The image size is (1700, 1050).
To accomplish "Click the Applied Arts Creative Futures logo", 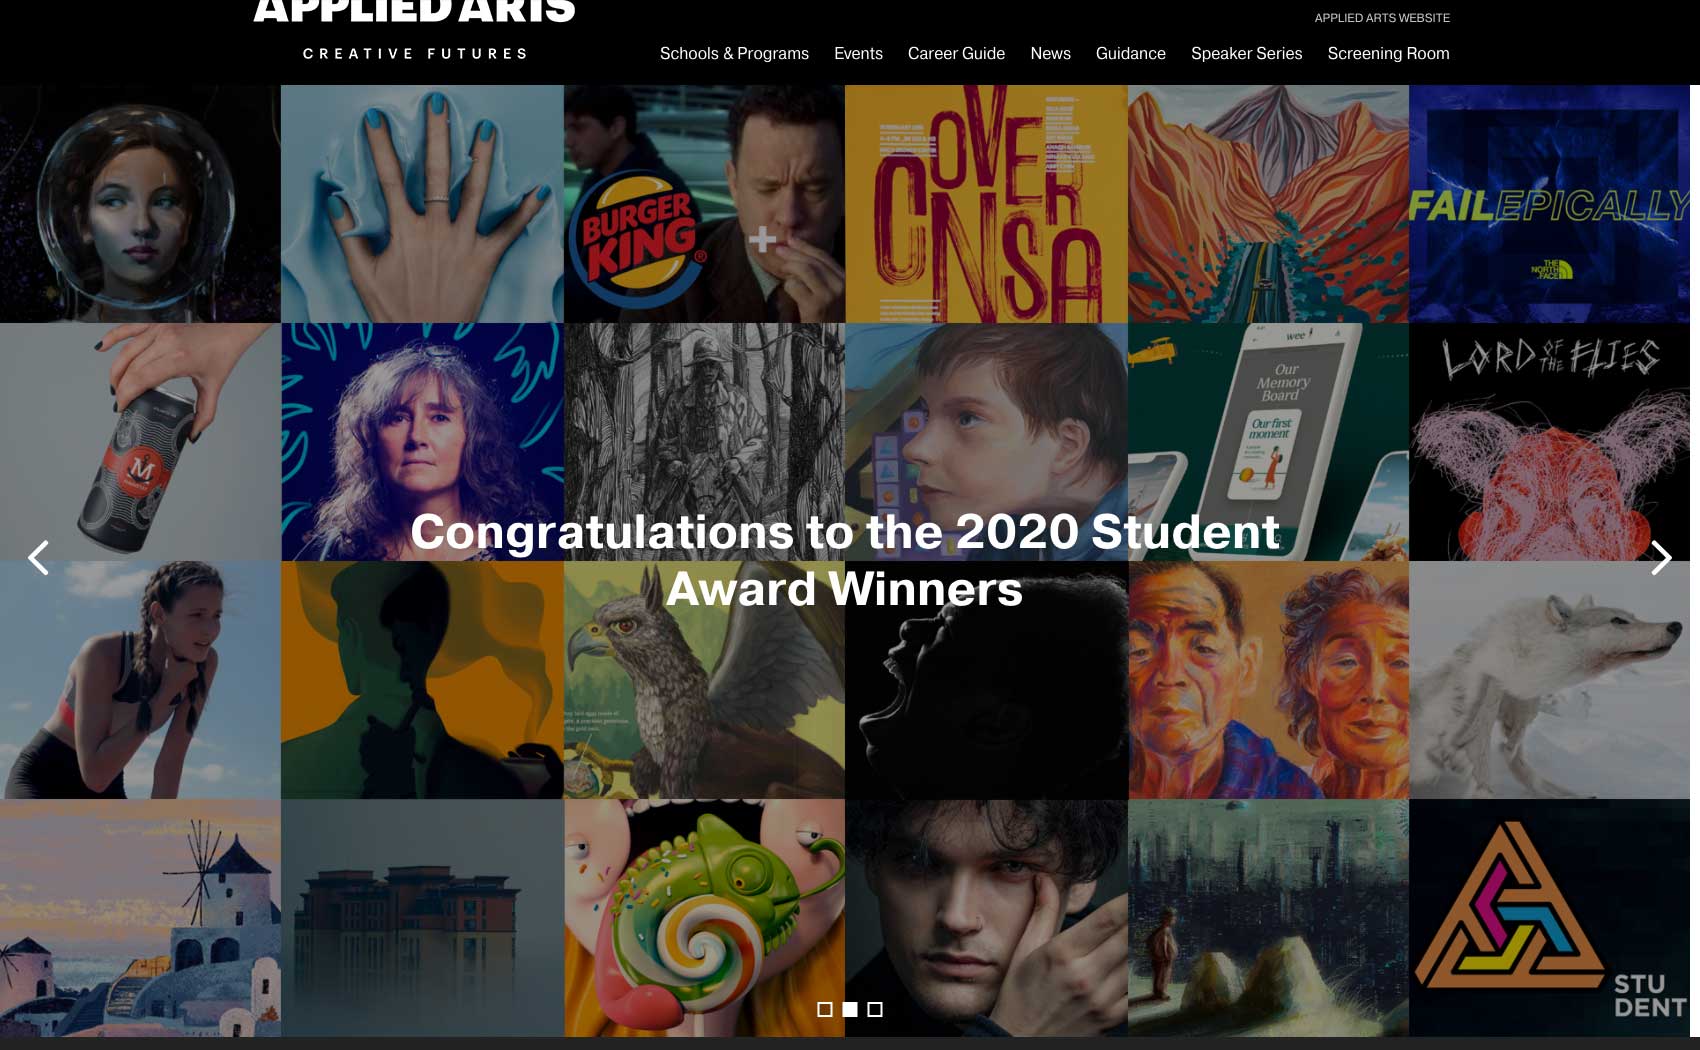I will (x=415, y=30).
